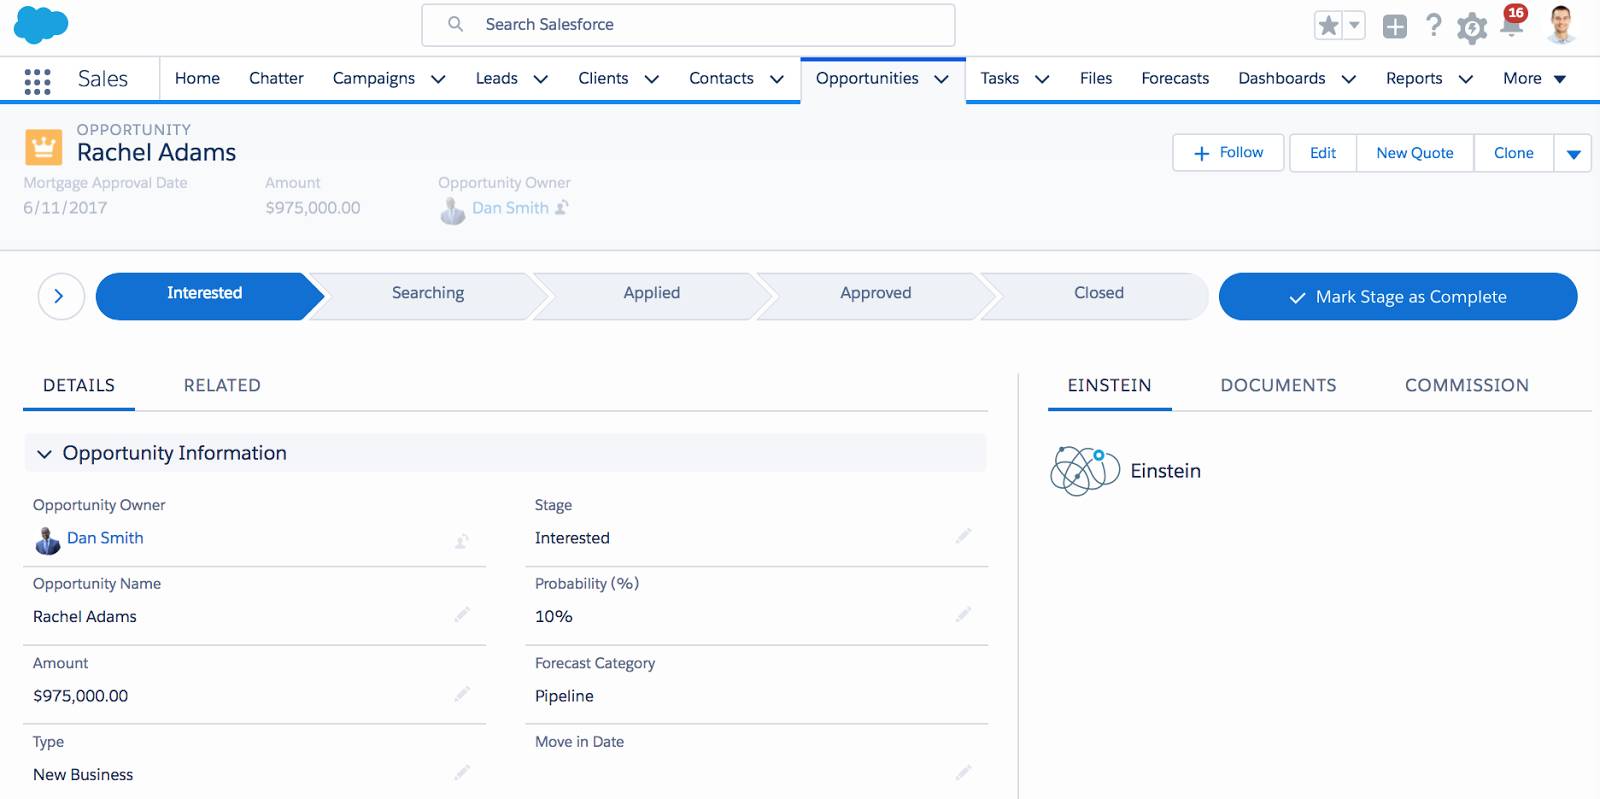Viewport: 1600px width, 799px height.
Task: Click the Favorites star icon
Action: 1328,26
